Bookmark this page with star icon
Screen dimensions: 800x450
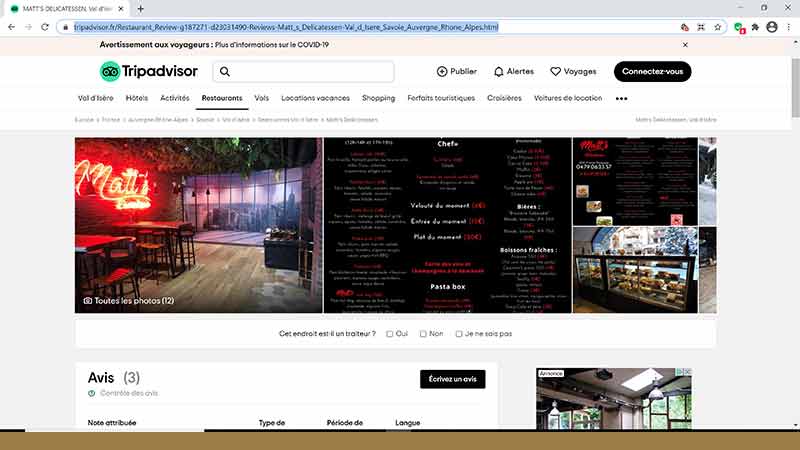pos(717,27)
